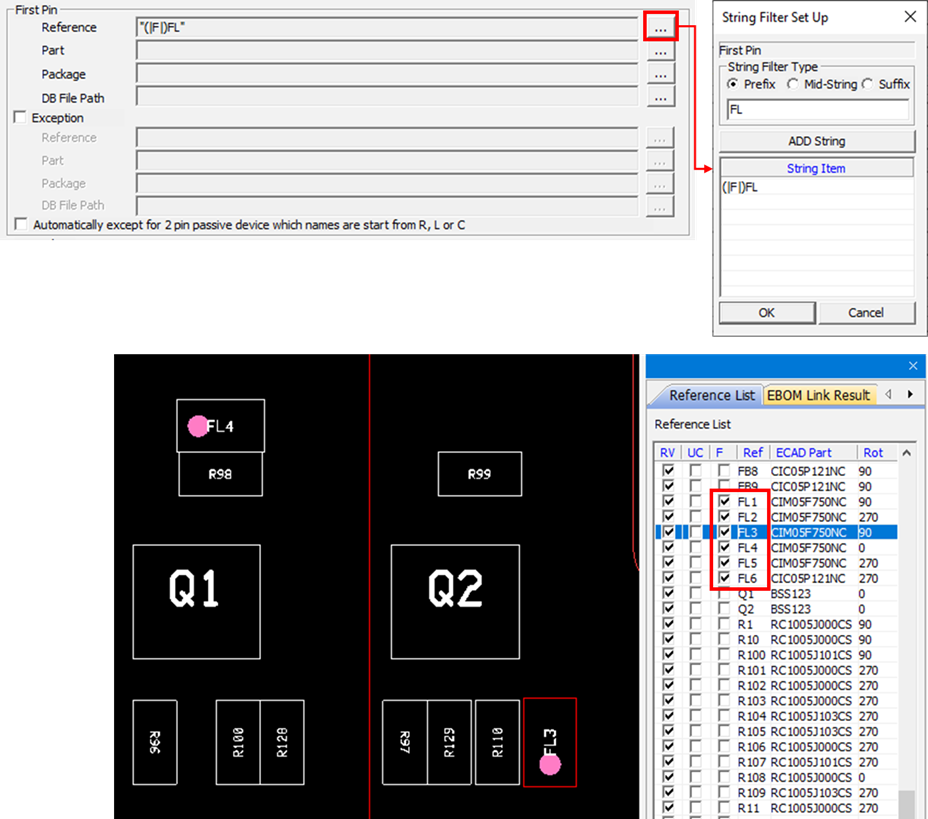Uncheck the F checkbox for FL1

[x=724, y=501]
